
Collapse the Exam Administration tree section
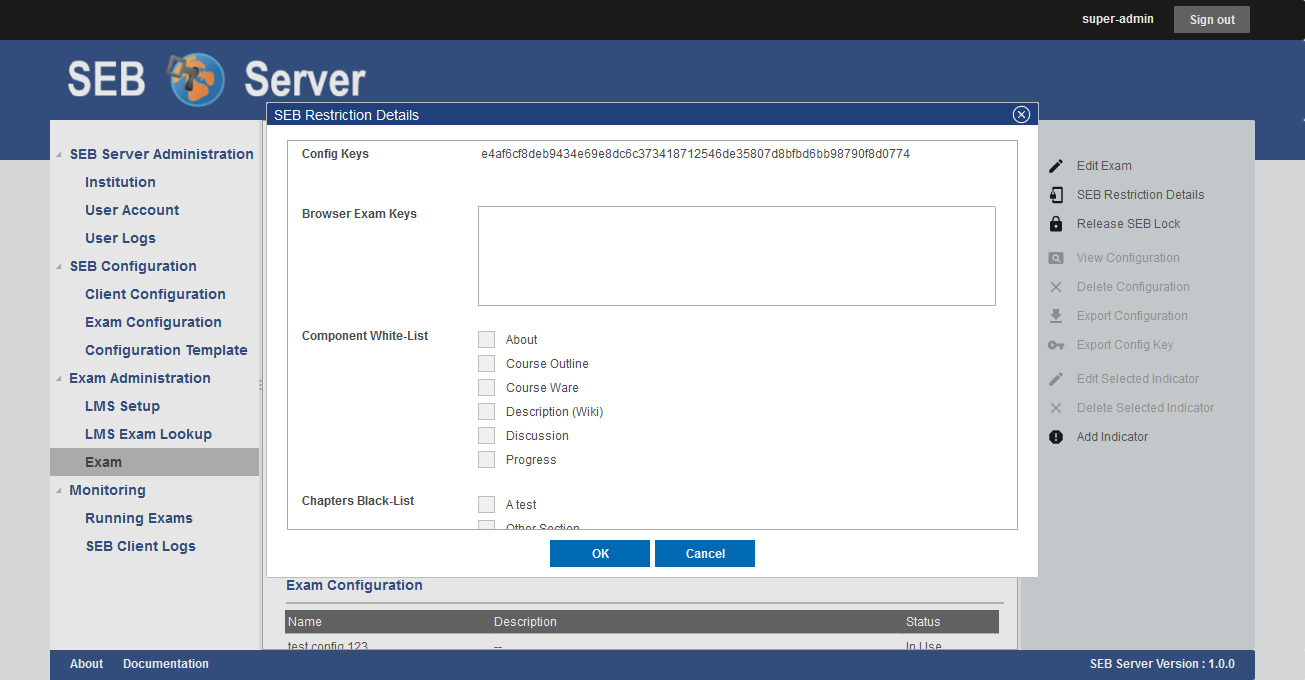(59, 379)
